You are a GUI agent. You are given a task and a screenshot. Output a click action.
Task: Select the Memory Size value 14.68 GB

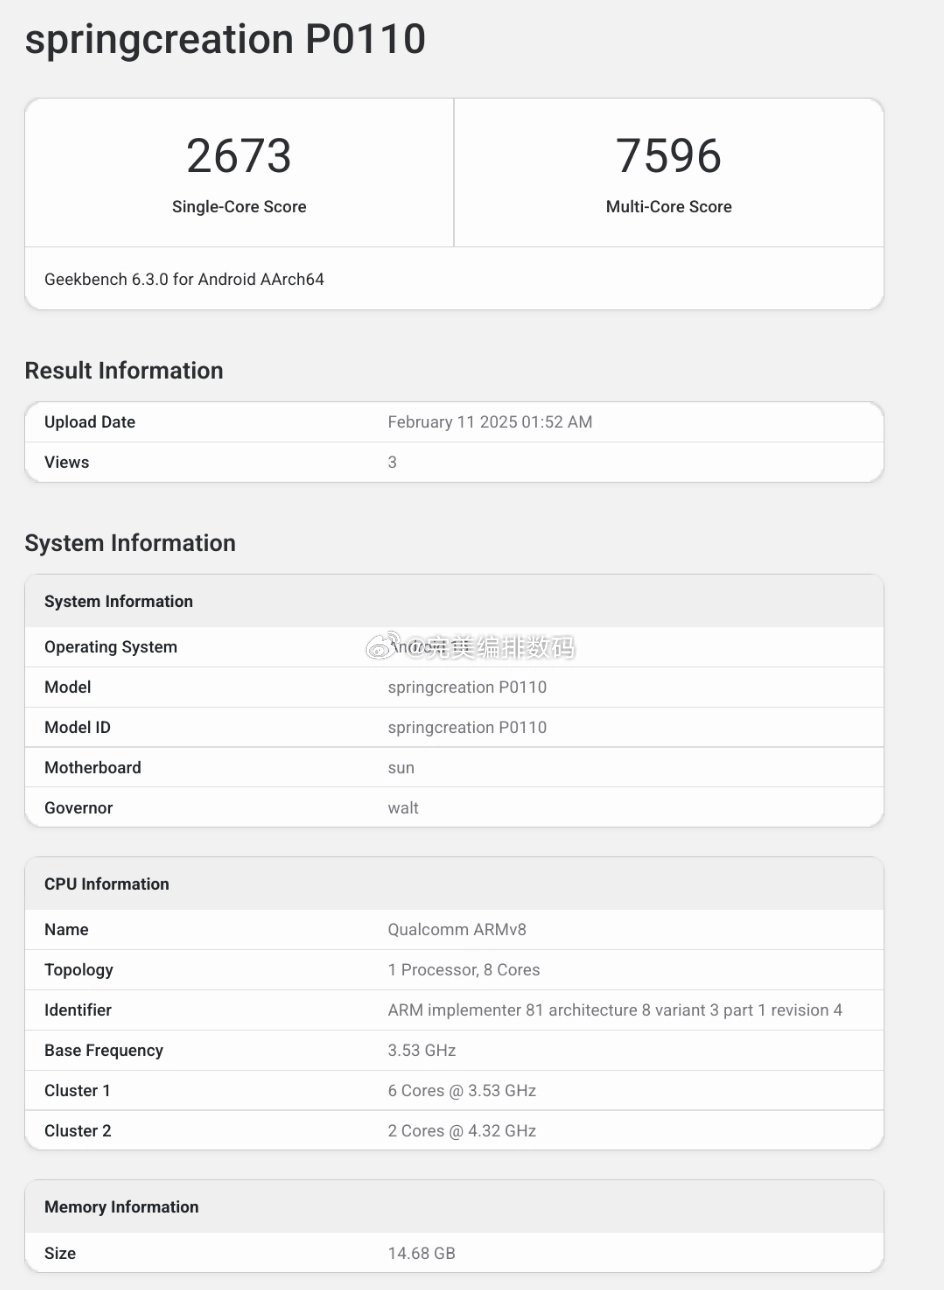click(421, 1253)
